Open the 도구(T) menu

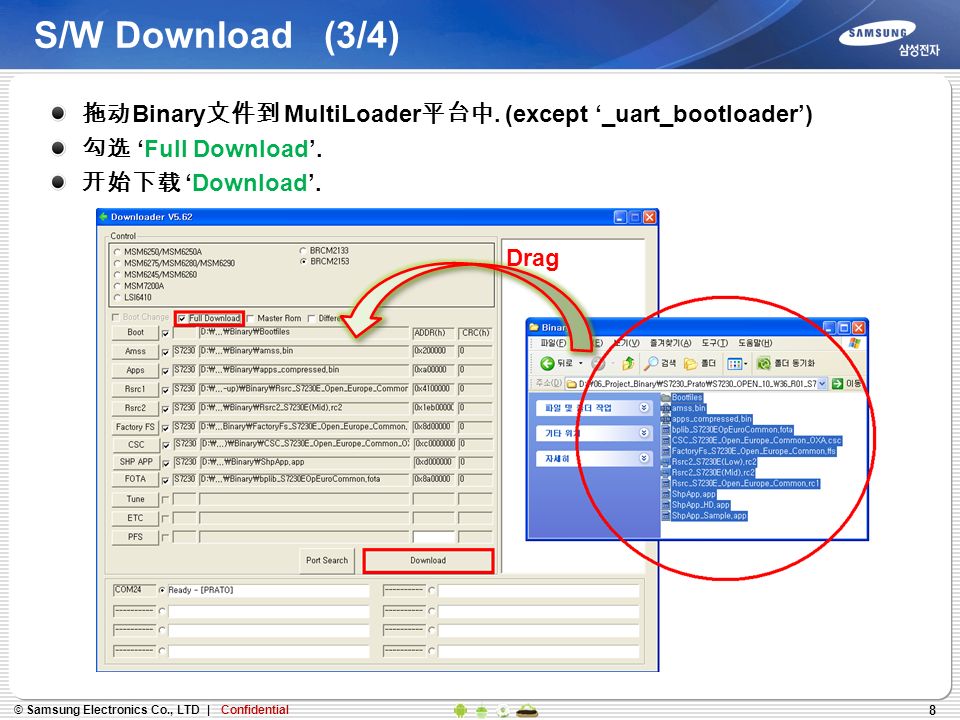pos(714,343)
